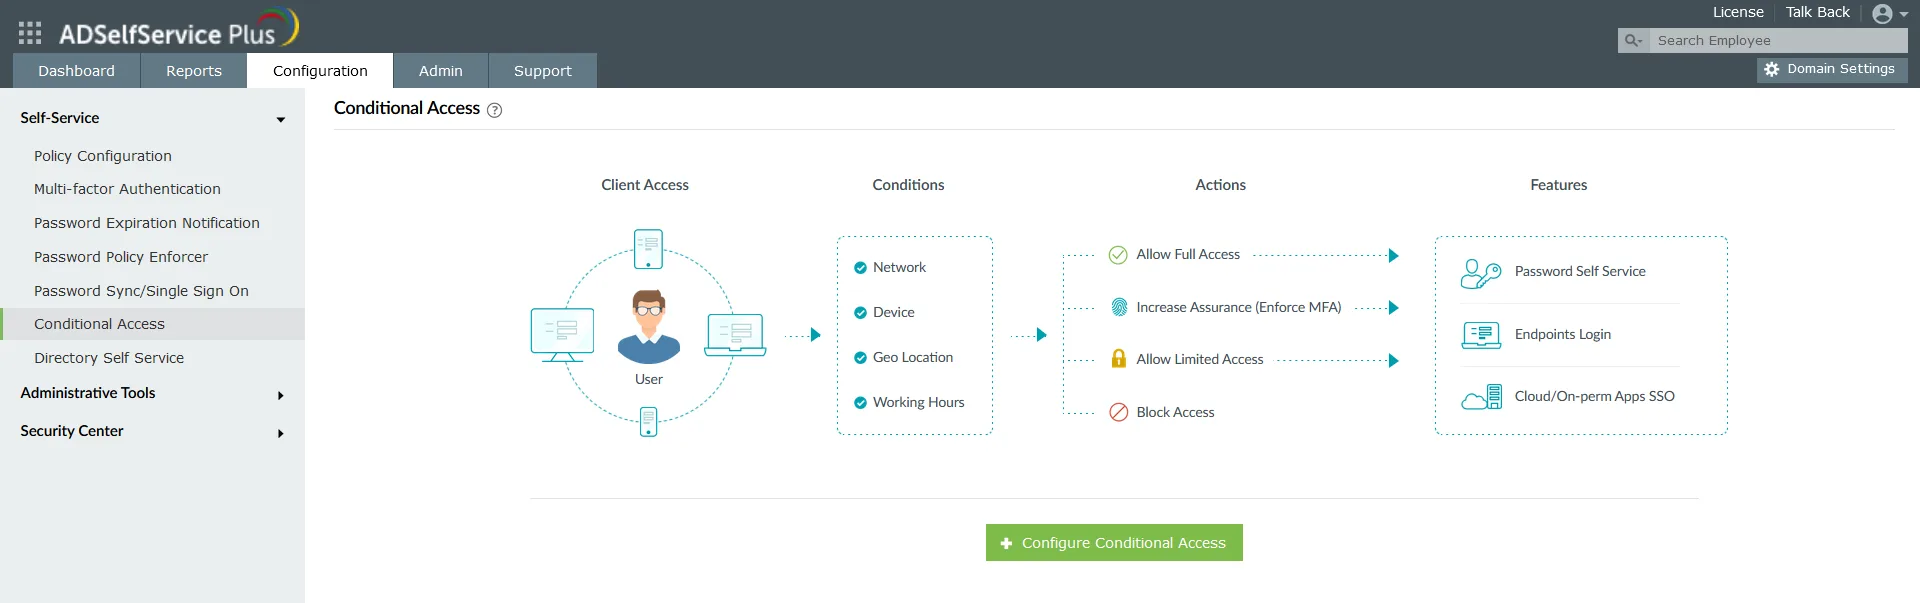This screenshot has height=603, width=1920.
Task: Switch to the Reports tab
Action: coord(194,71)
